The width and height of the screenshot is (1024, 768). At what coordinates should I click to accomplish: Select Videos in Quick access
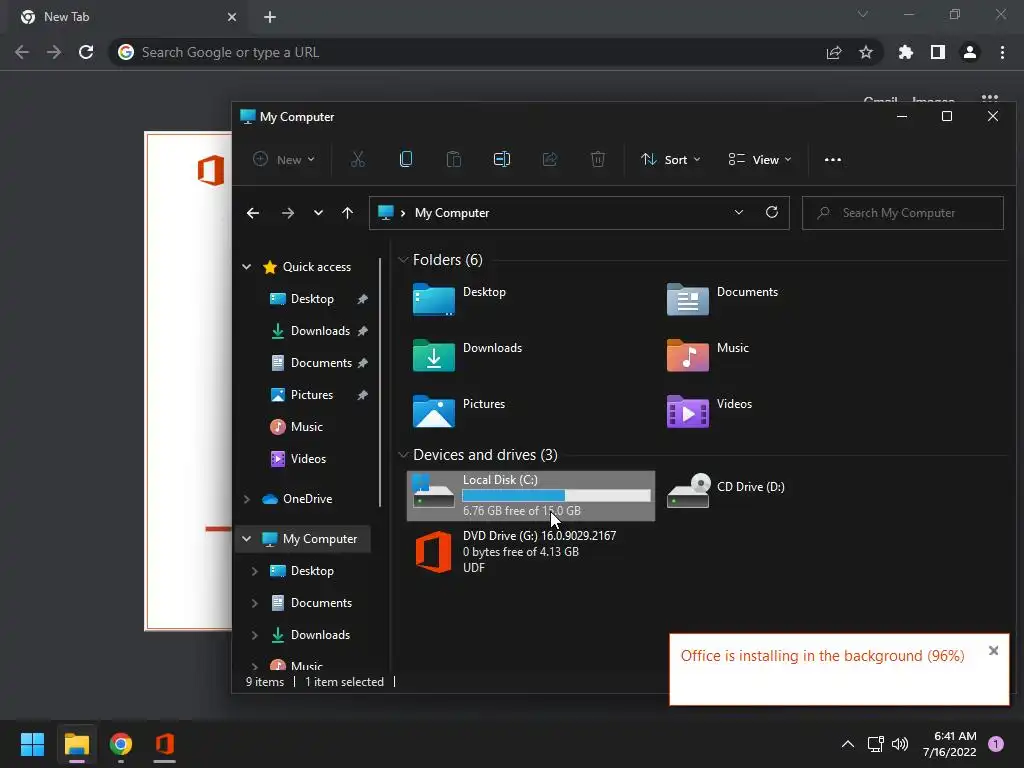[x=308, y=458]
